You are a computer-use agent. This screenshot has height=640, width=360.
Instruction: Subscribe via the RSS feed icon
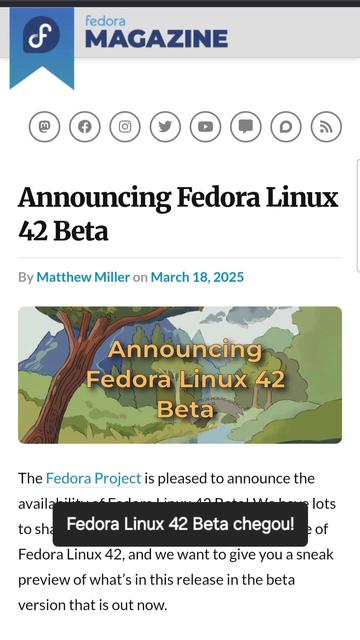(x=326, y=127)
